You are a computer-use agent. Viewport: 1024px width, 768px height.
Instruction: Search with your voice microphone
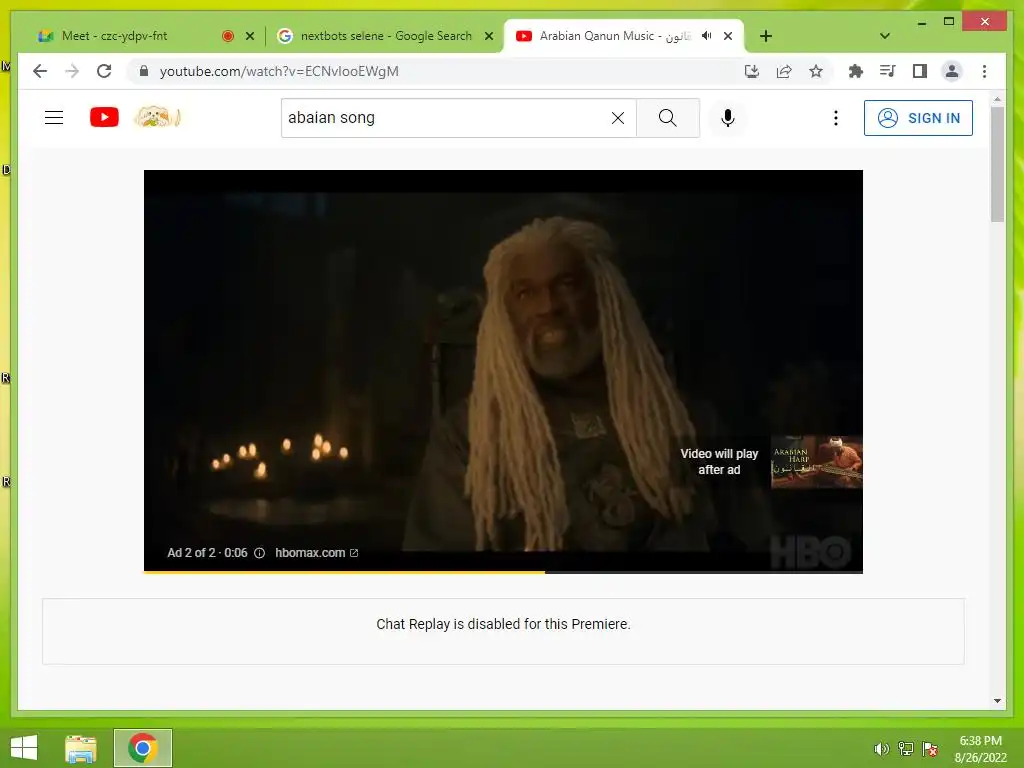pyautogui.click(x=728, y=118)
